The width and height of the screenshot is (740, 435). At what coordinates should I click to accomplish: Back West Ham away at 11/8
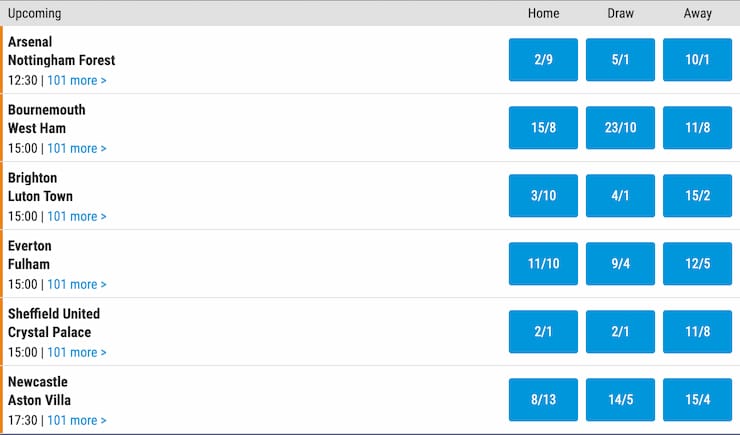pyautogui.click(x=697, y=128)
